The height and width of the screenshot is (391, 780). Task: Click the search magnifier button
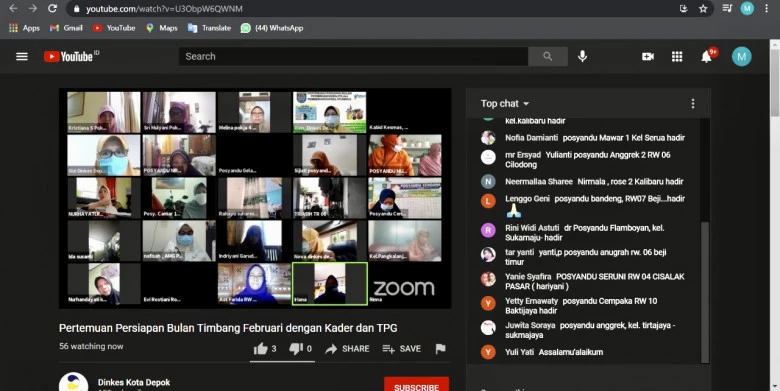(x=548, y=57)
